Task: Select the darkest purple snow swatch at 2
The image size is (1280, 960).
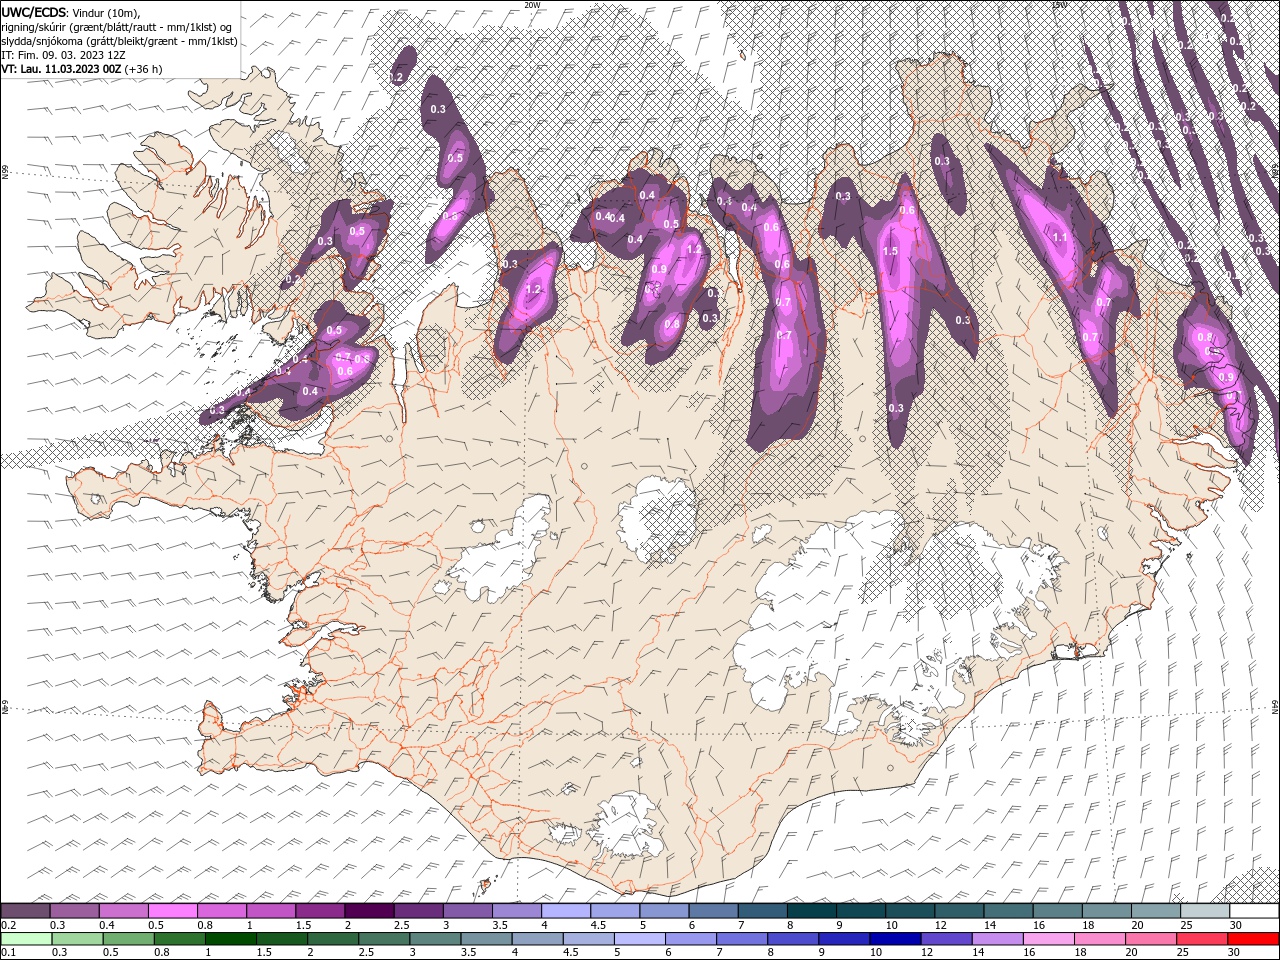Action: [x=369, y=911]
